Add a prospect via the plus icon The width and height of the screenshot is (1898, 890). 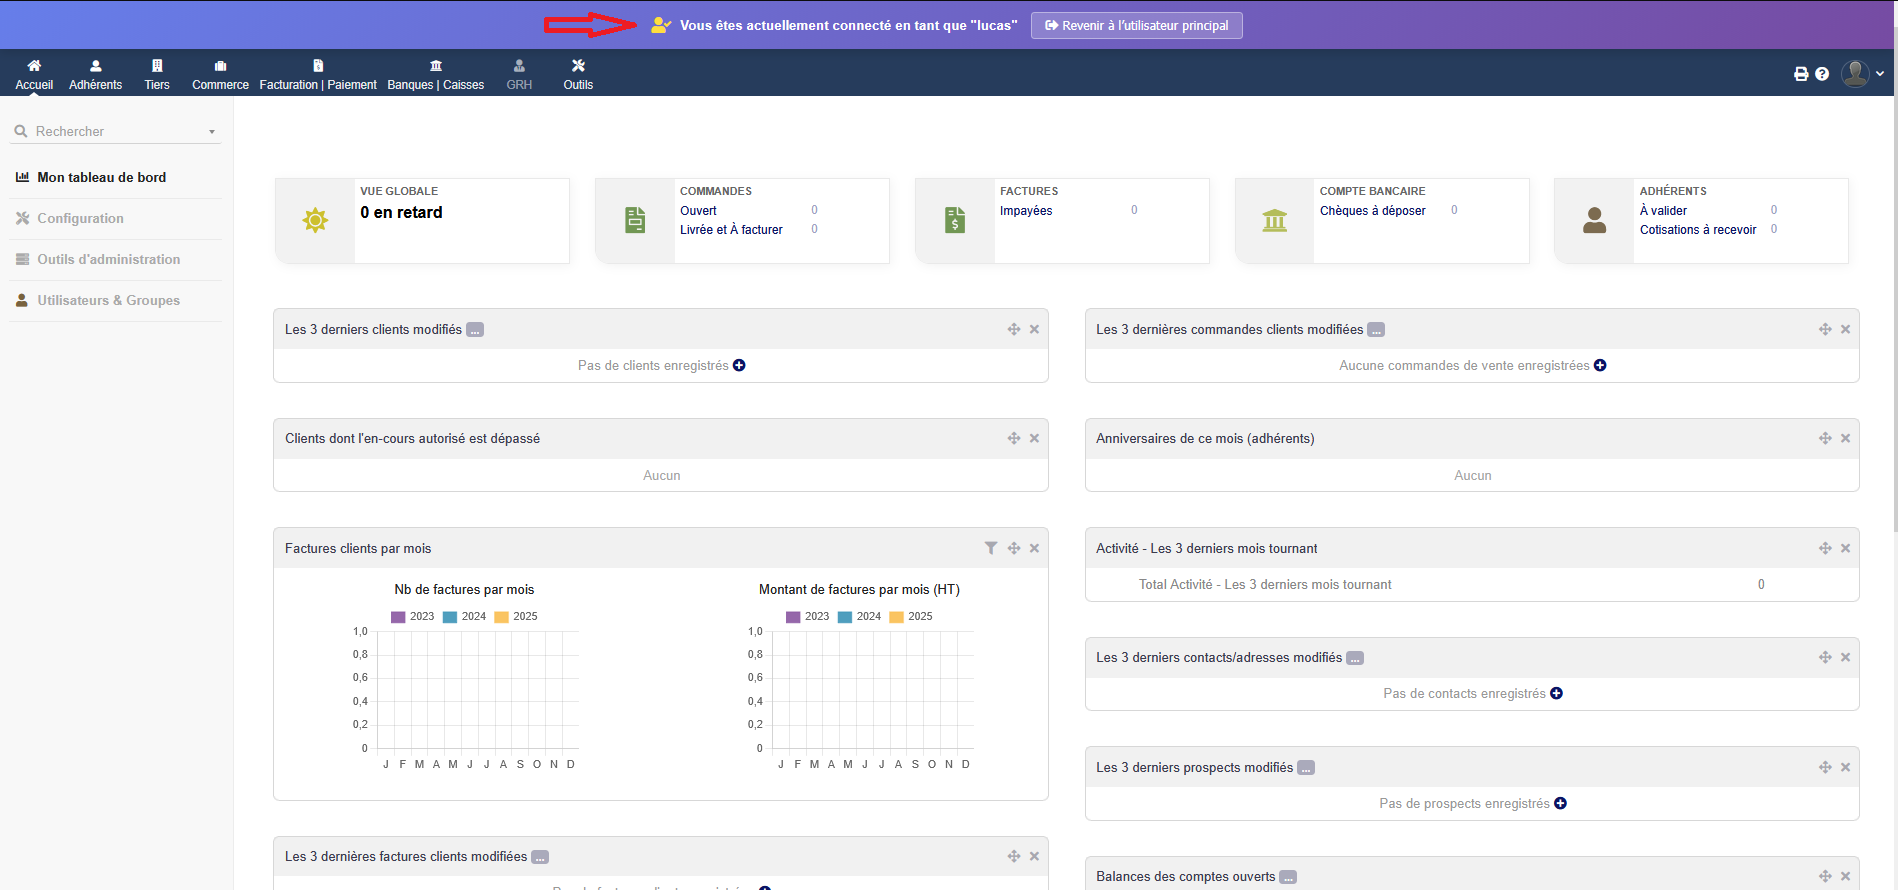click(1560, 803)
